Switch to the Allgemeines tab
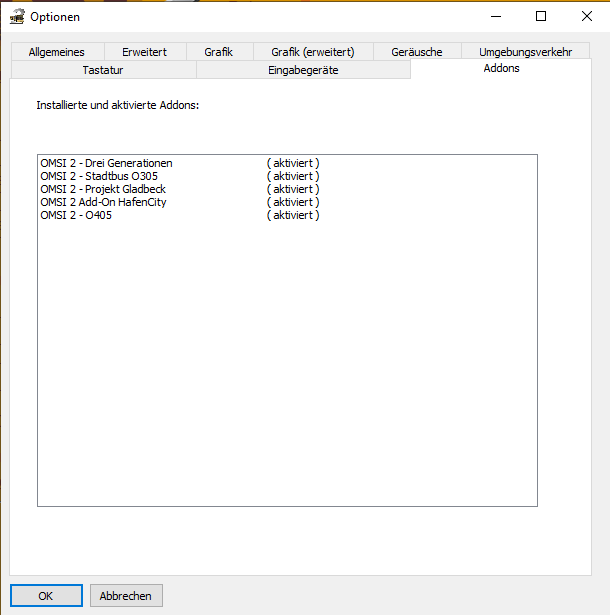Screen dimensions: 610x615 (57, 52)
